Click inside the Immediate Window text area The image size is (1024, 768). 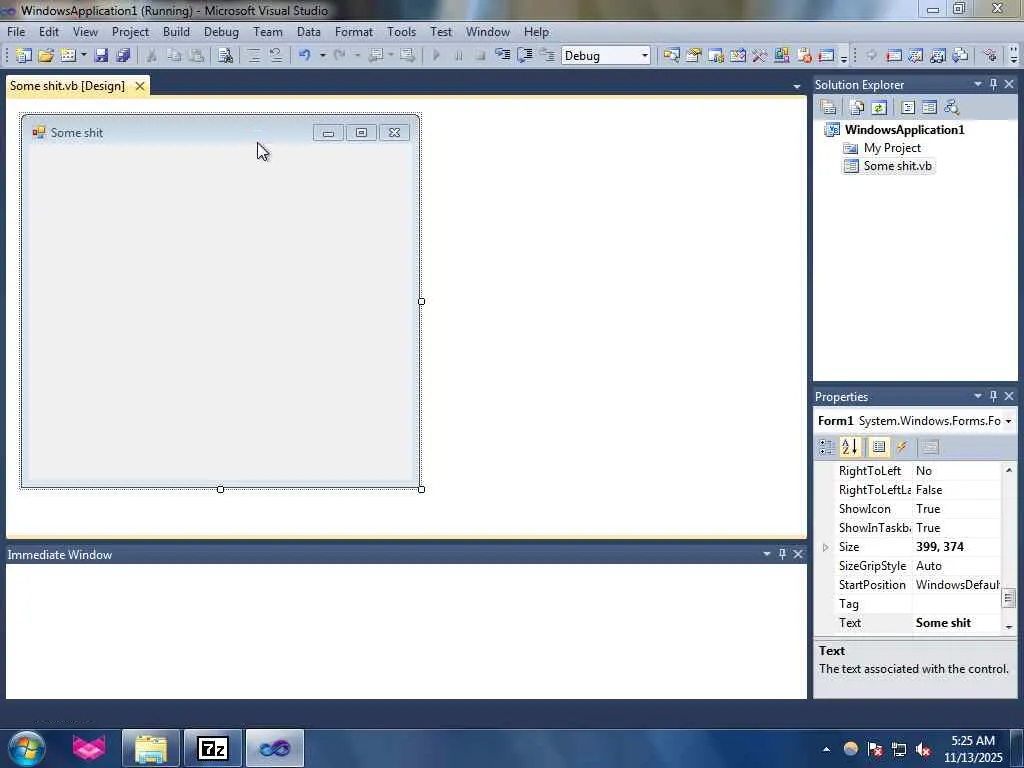tap(406, 631)
